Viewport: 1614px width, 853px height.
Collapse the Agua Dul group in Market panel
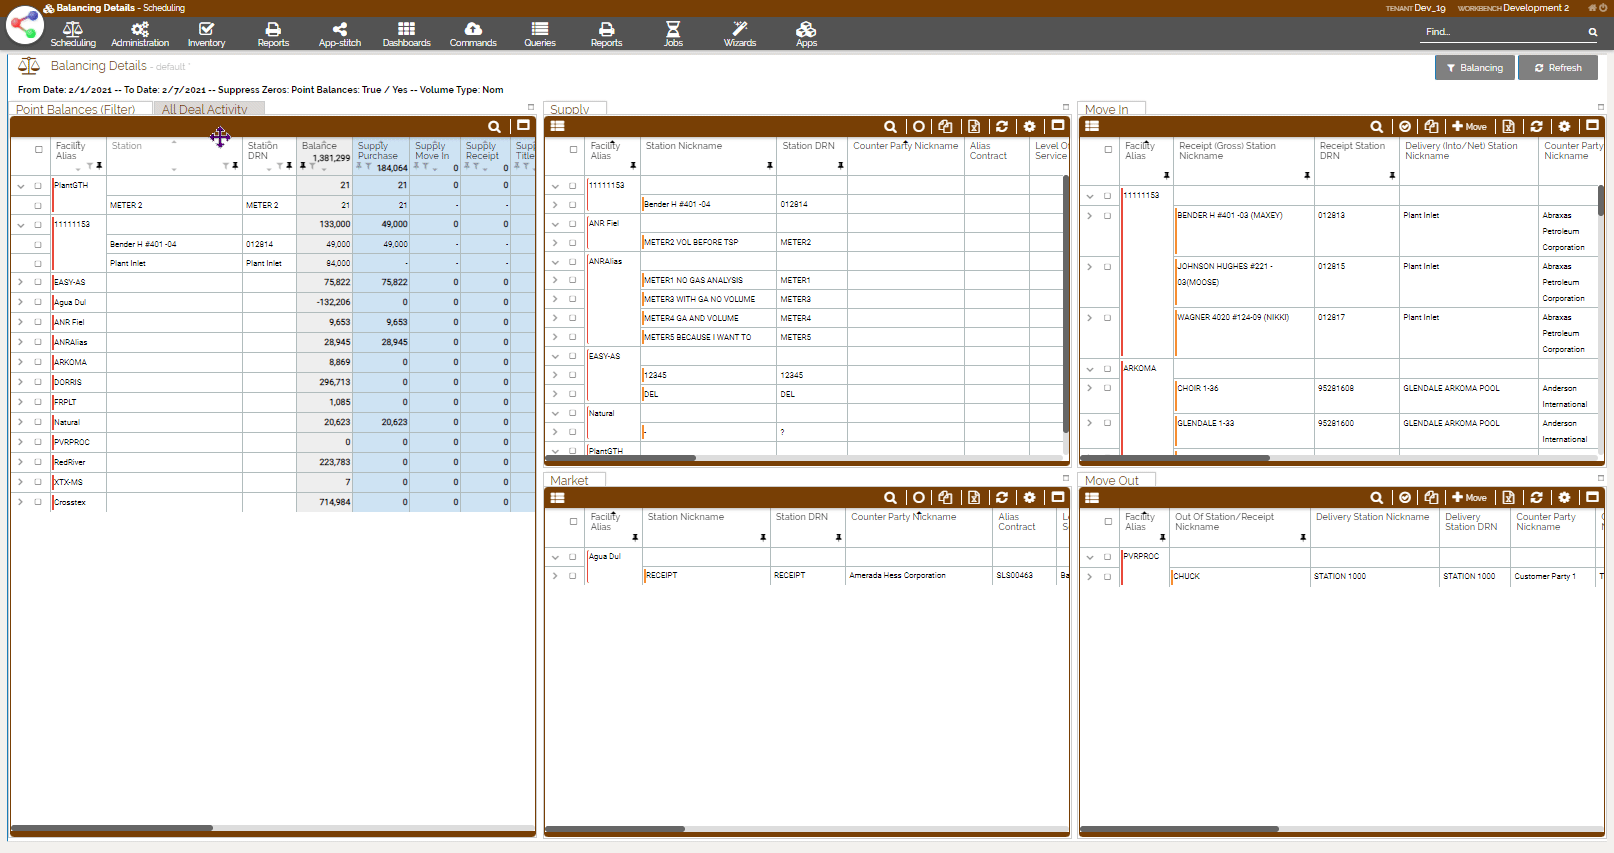pos(555,557)
